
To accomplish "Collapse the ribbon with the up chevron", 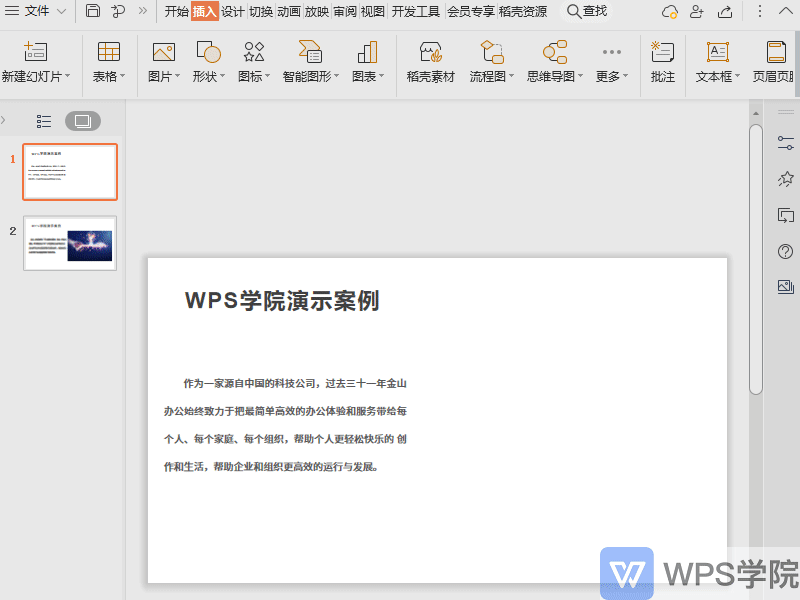I will [786, 11].
